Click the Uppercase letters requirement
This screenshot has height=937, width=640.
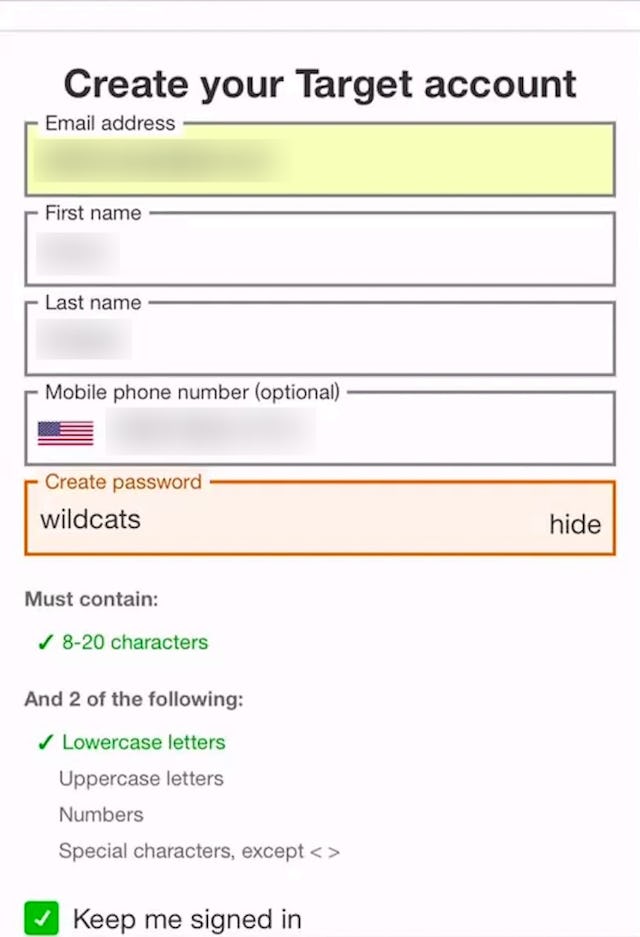pos(141,779)
